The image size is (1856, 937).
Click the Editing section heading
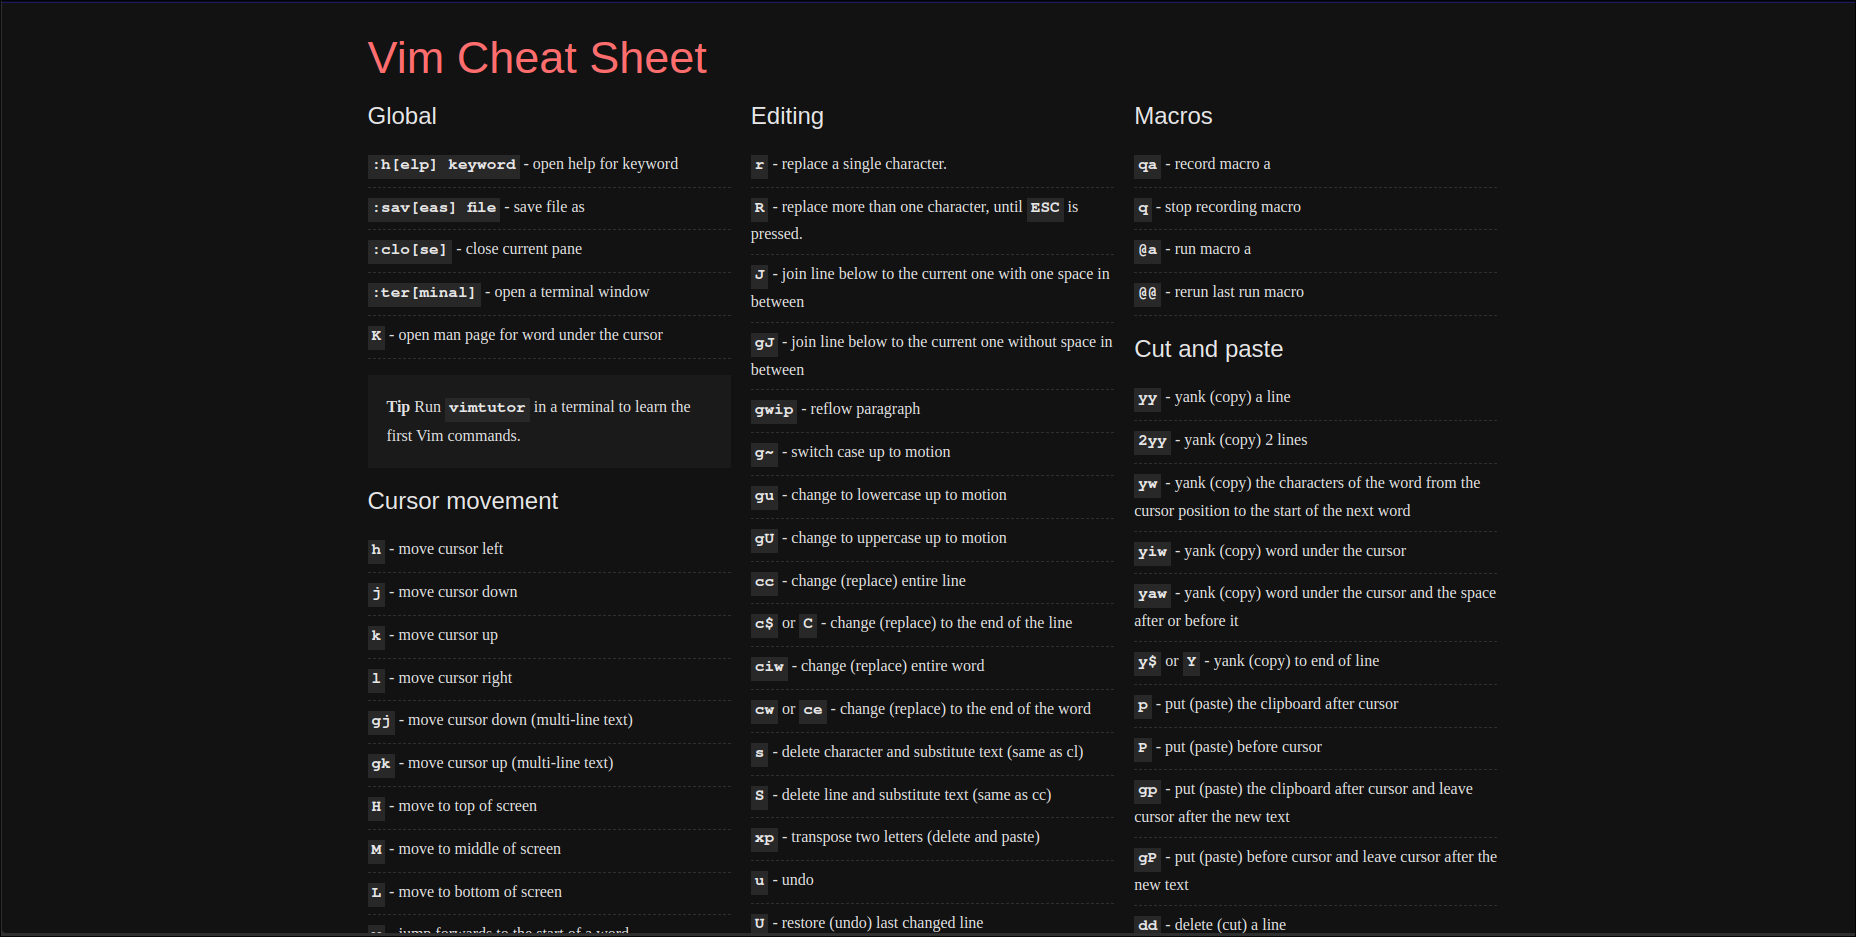[x=787, y=116]
